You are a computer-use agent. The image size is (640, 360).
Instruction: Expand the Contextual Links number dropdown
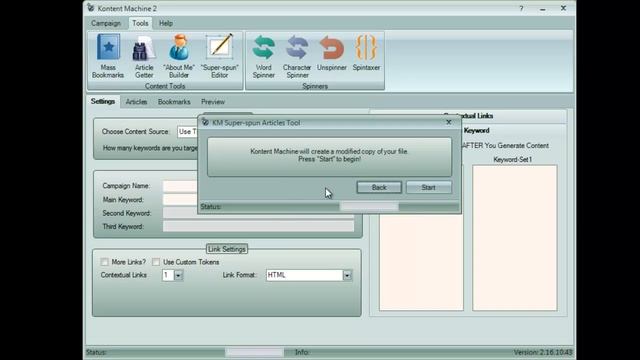coord(178,276)
